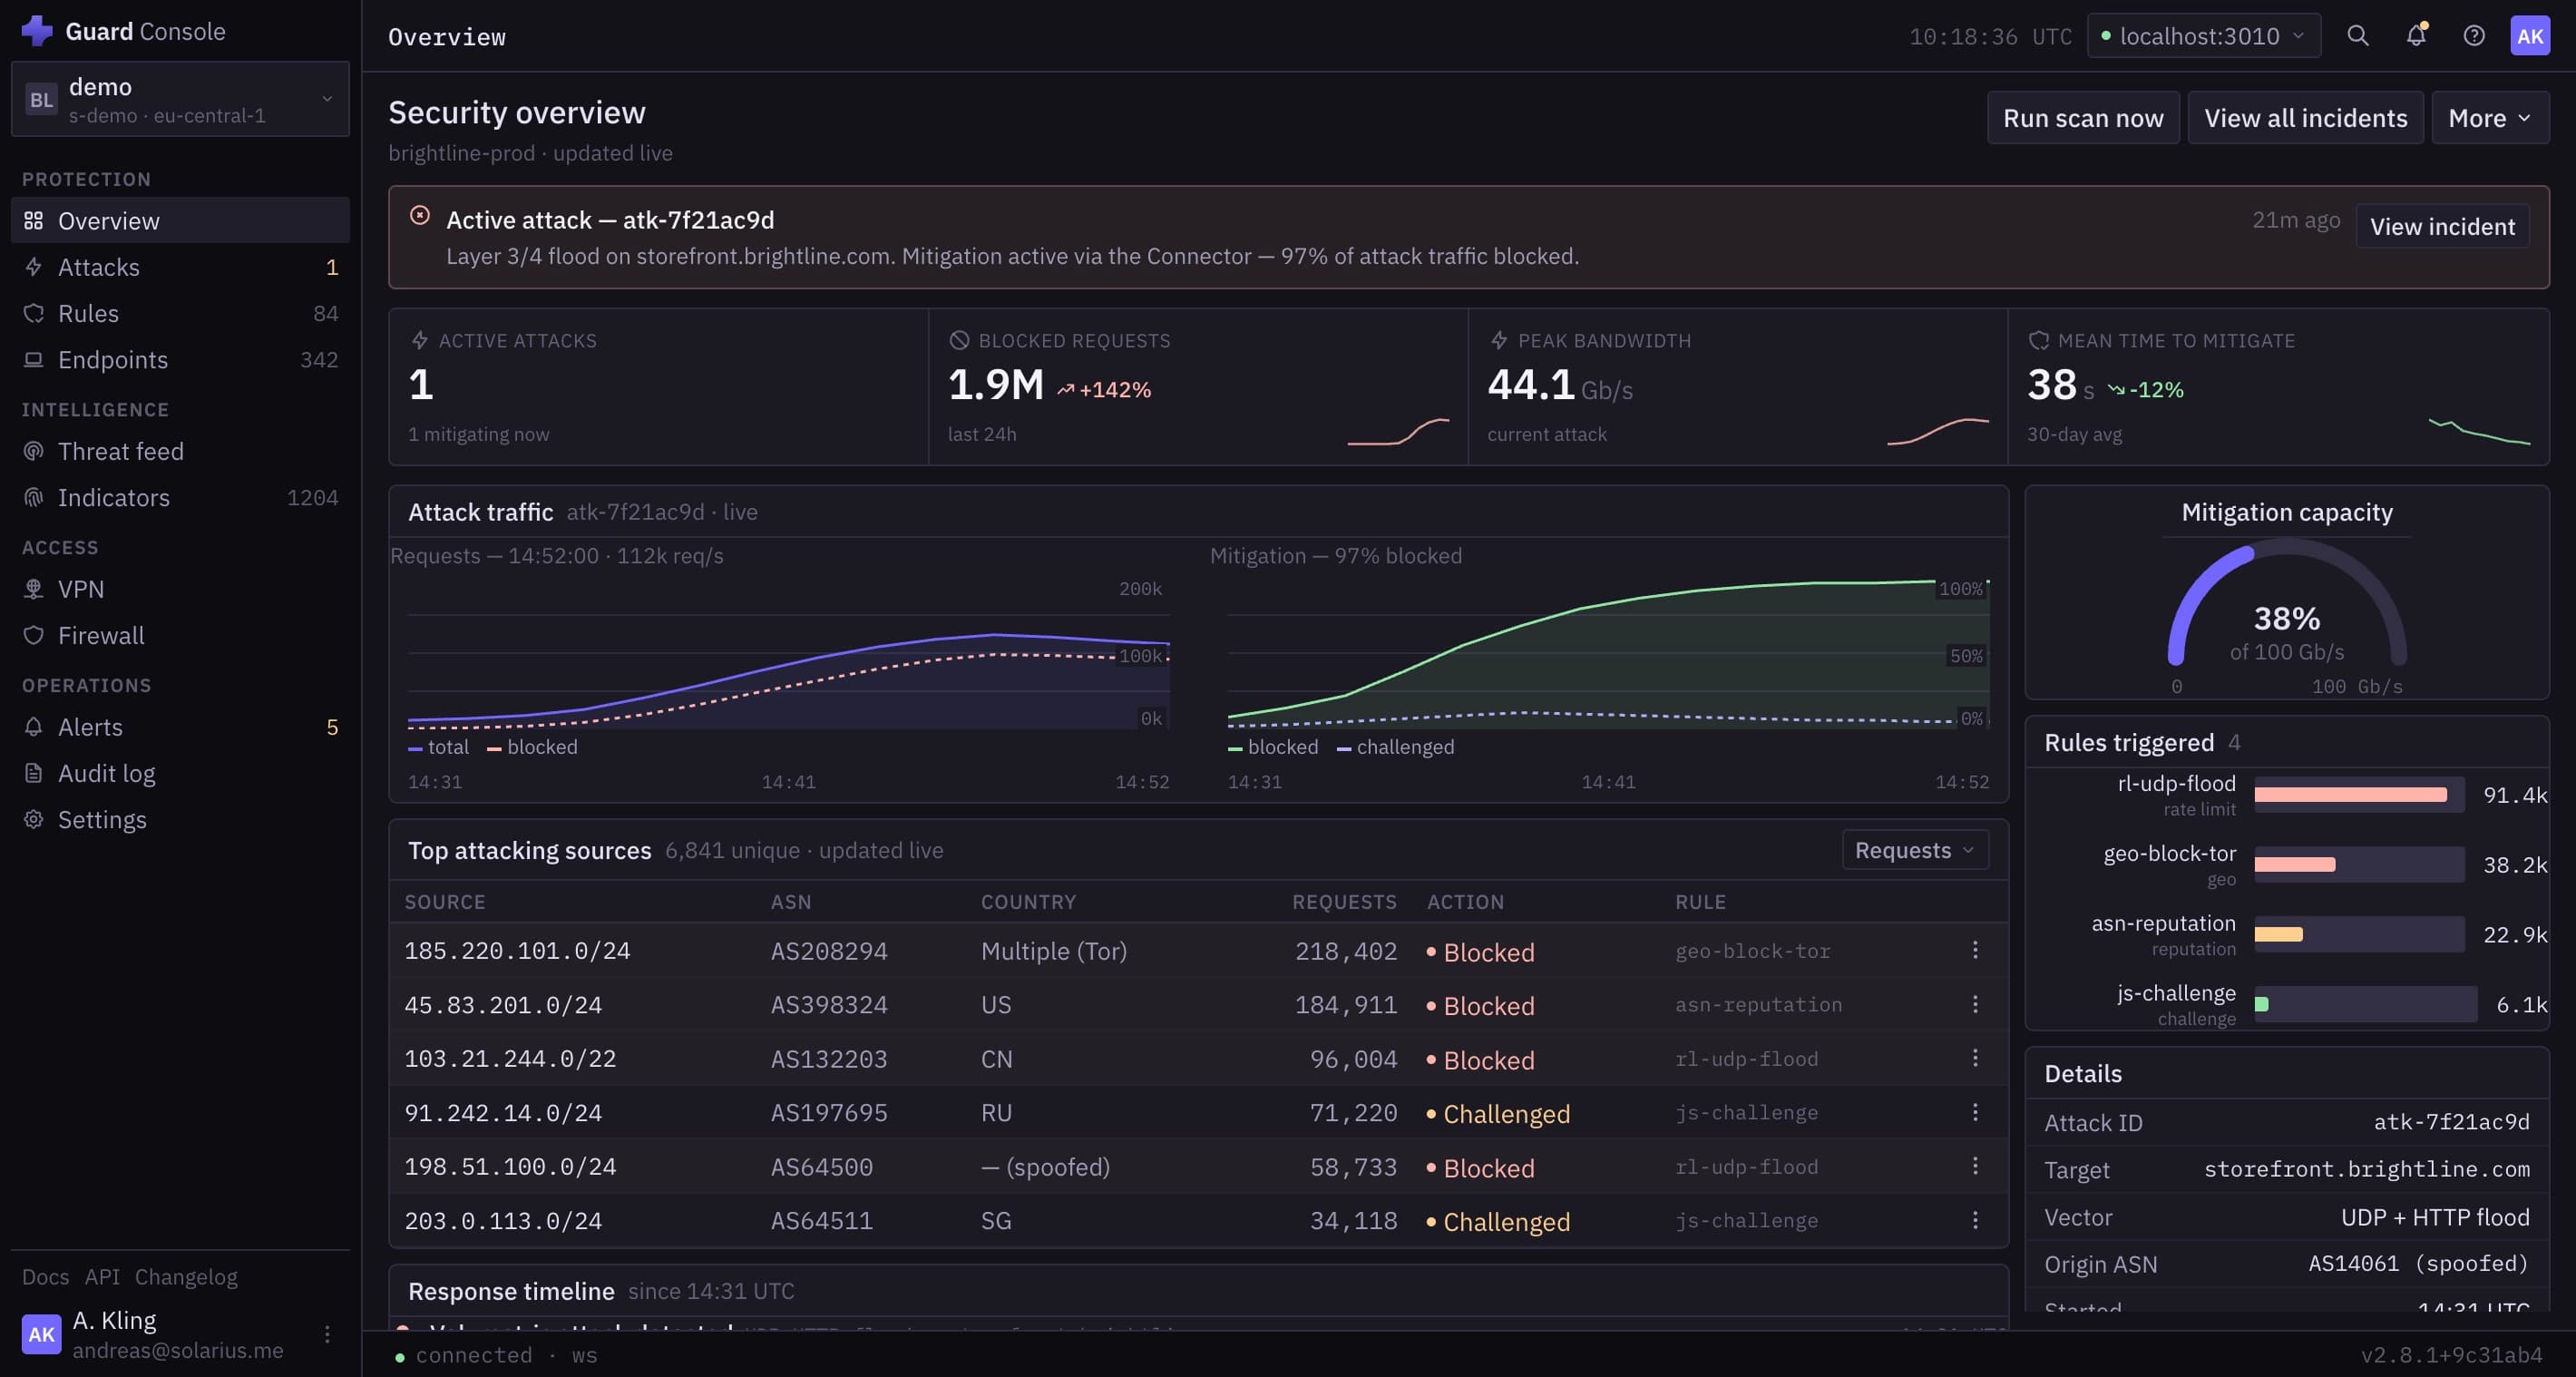
Task: Open row menu for 45.83.201.0/24
Action: pos(1974,1004)
